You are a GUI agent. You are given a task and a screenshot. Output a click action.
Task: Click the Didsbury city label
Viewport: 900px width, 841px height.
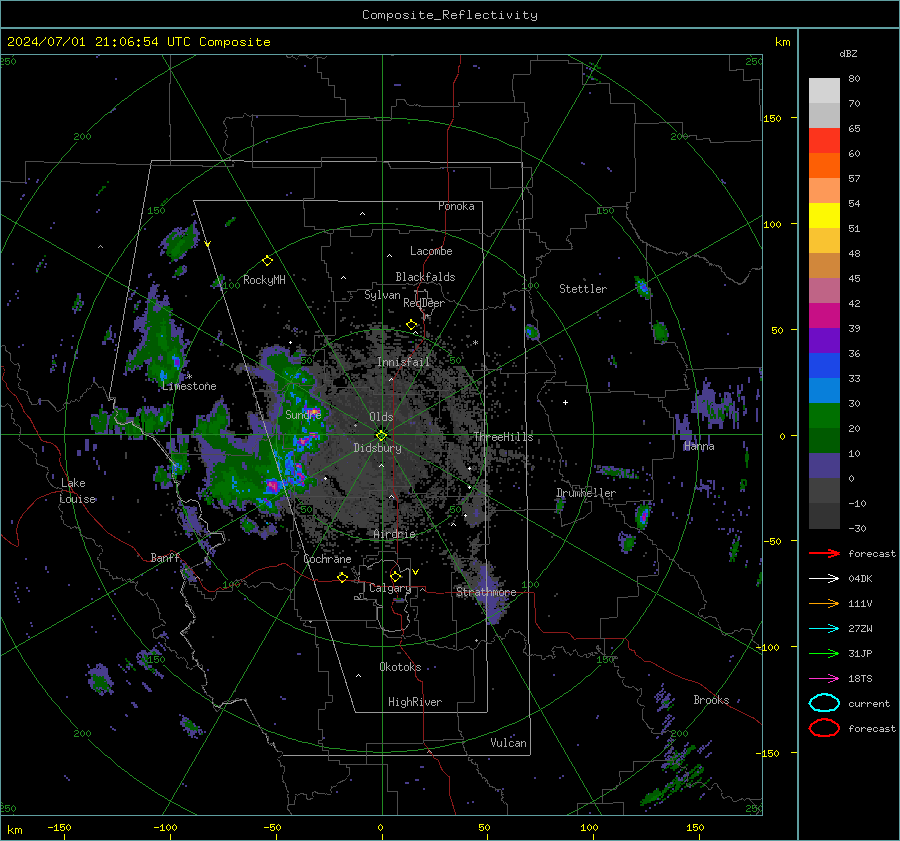[378, 448]
